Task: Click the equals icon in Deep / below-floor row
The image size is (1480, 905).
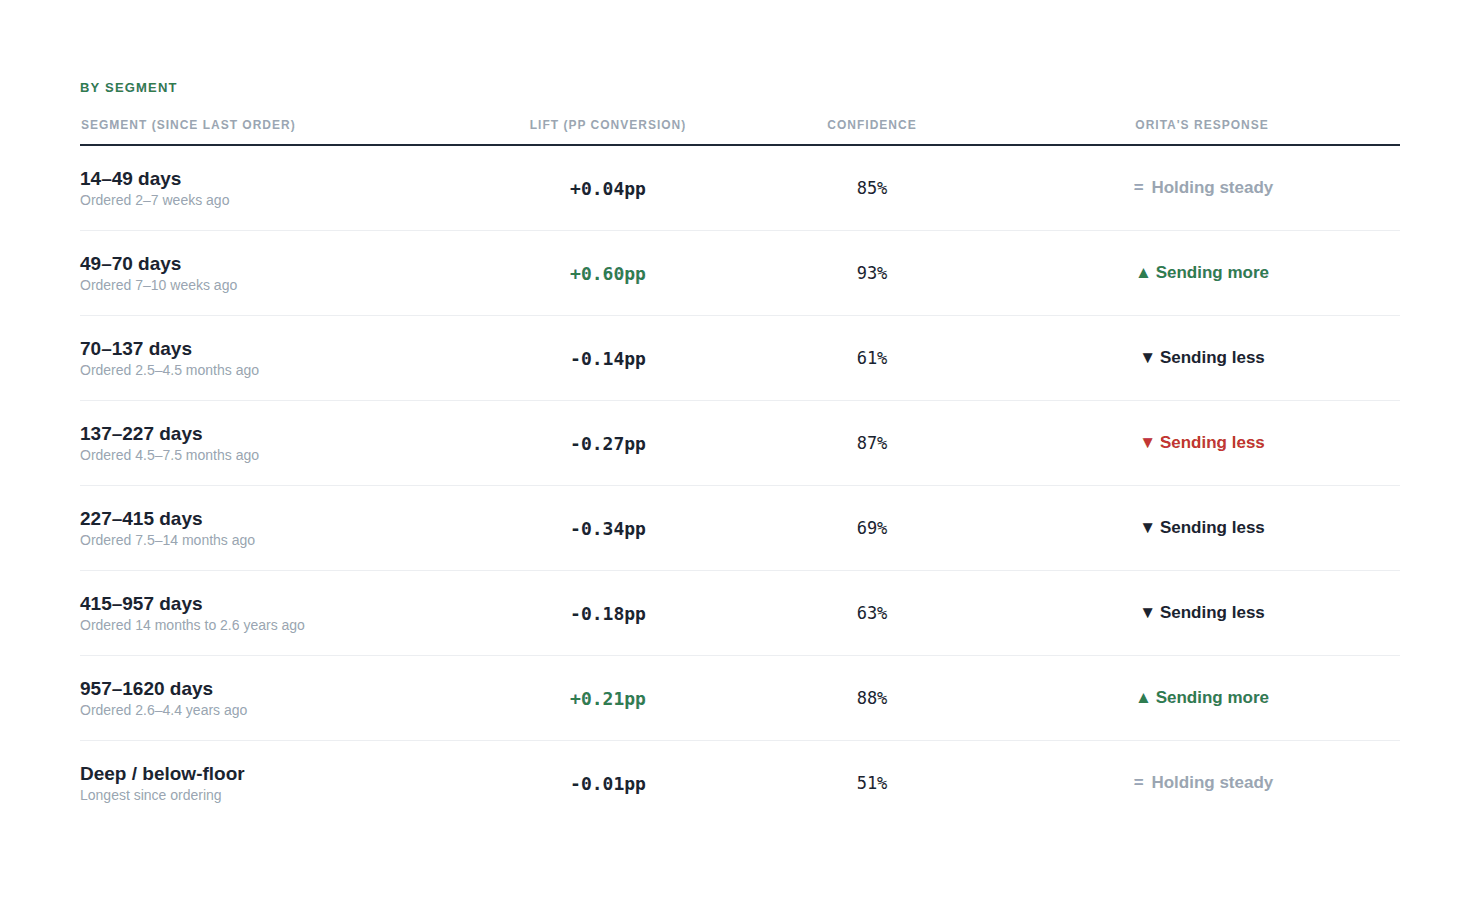Action: [1138, 782]
